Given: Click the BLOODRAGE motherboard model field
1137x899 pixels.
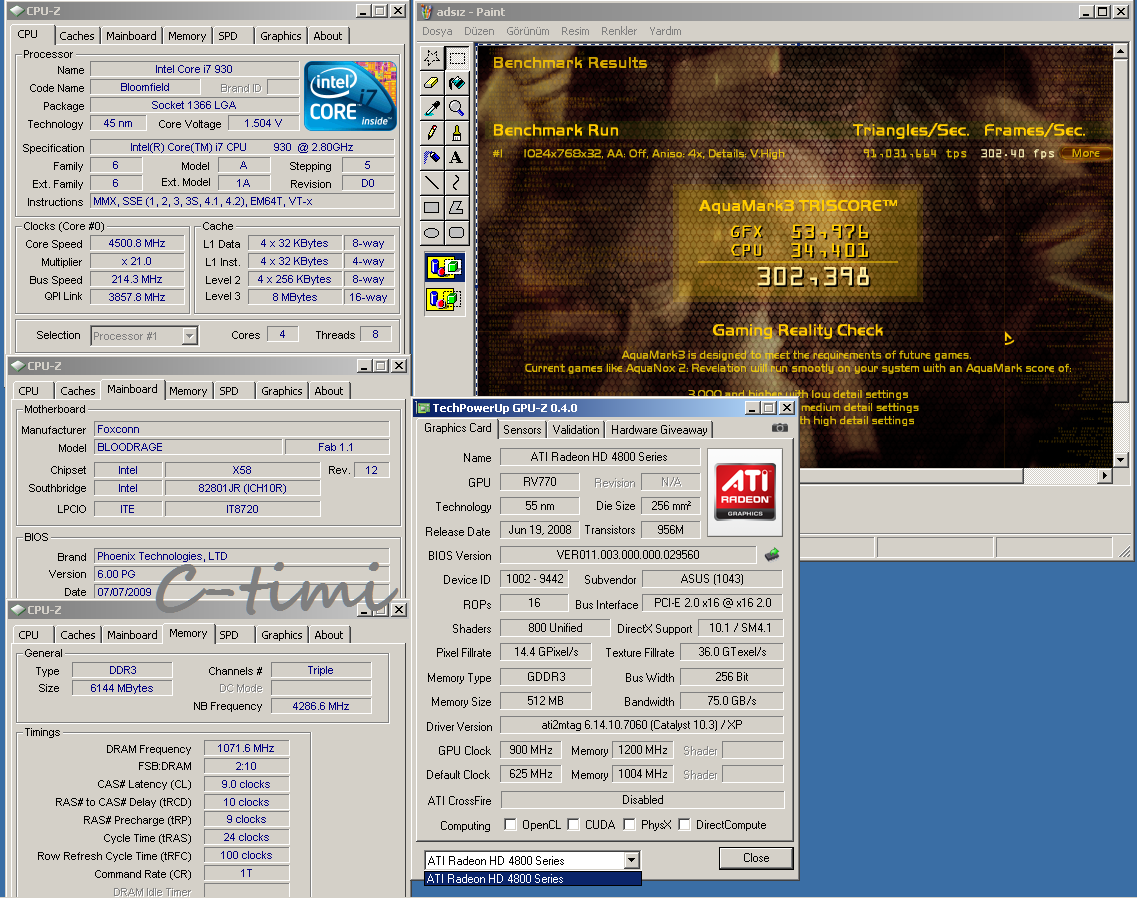Looking at the screenshot, I should 188,447.
